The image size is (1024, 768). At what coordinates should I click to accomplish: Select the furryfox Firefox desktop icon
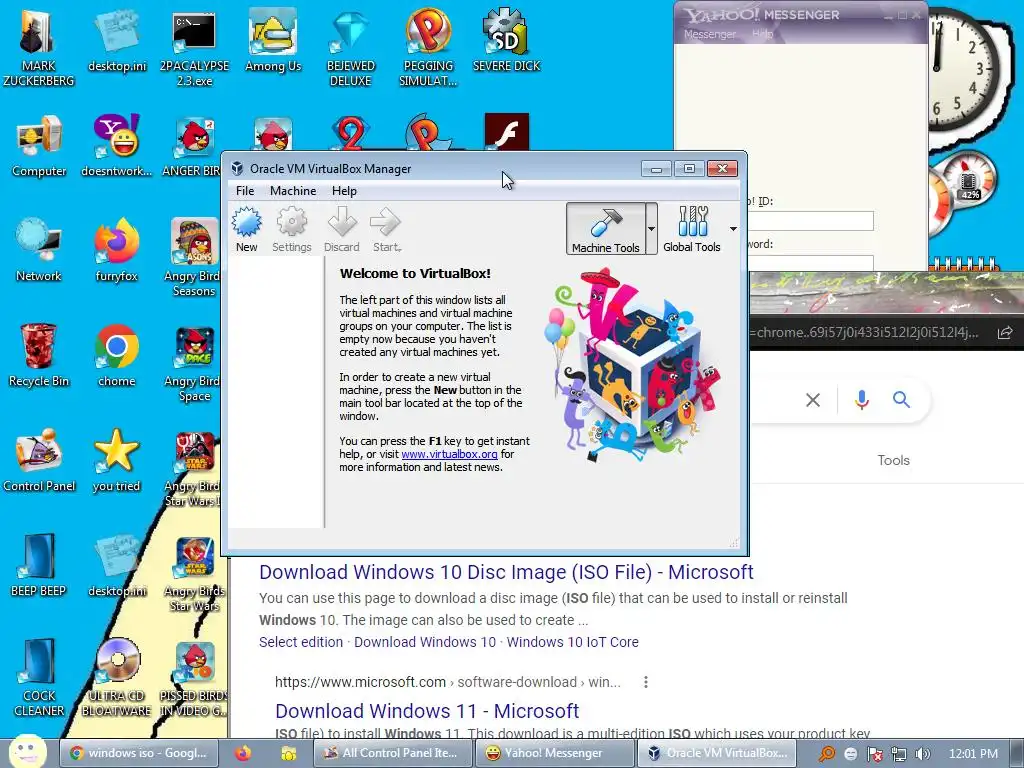pos(117,251)
